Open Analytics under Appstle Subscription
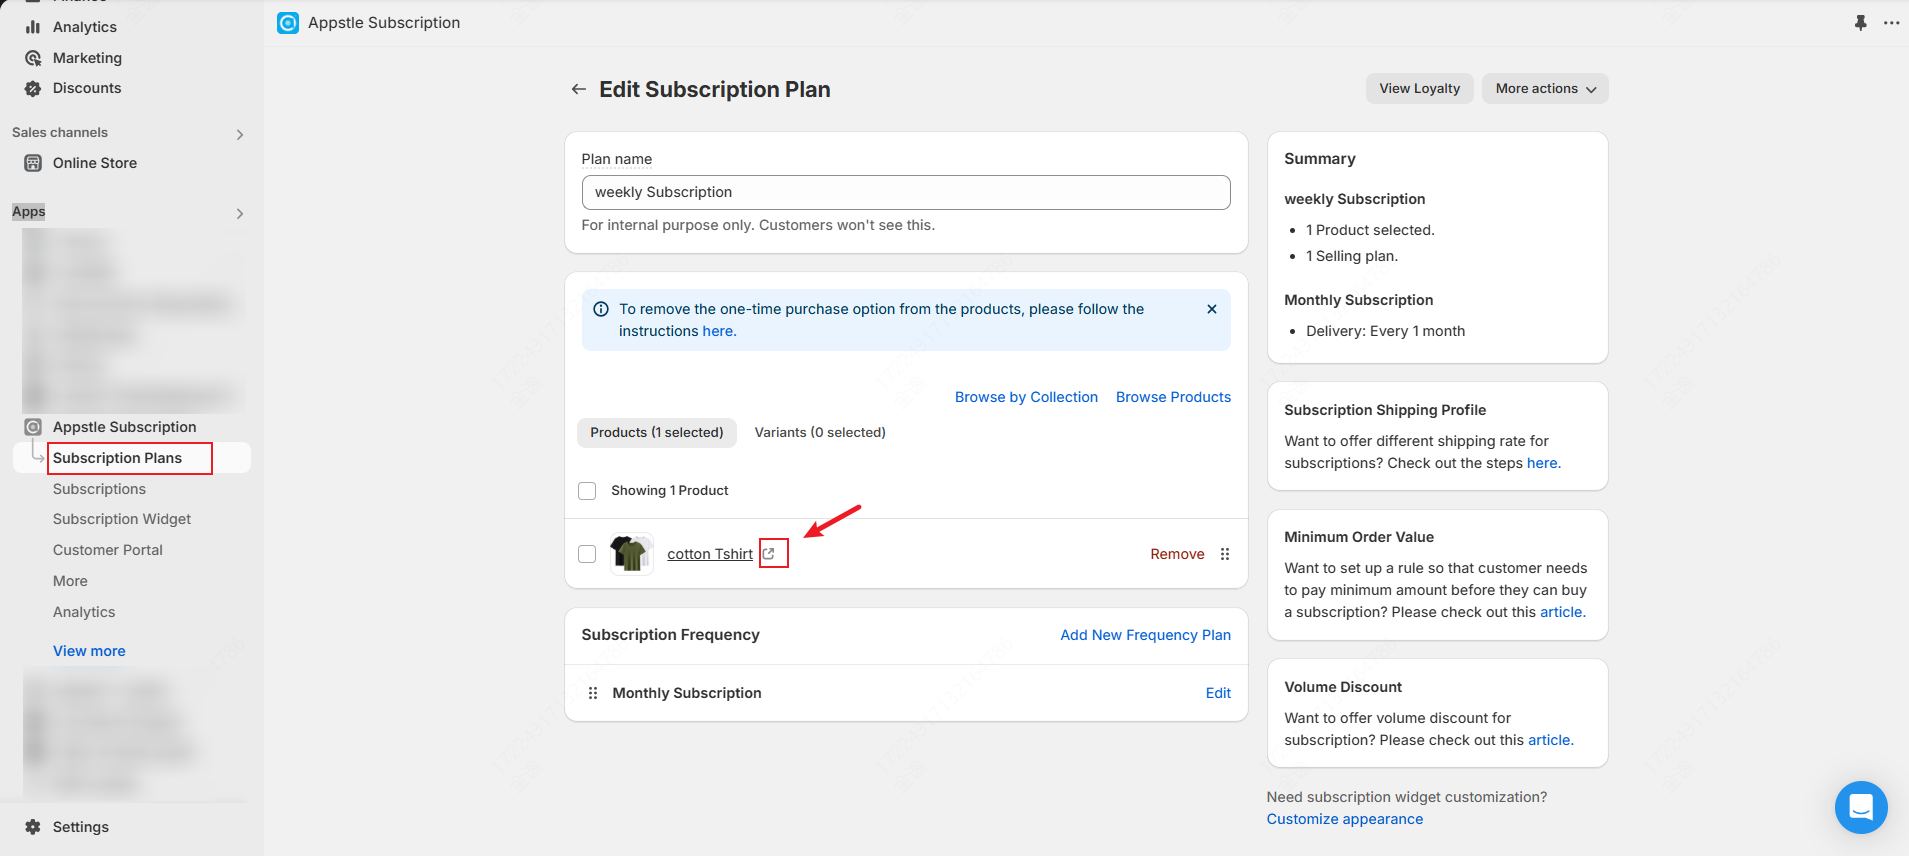 click(84, 612)
